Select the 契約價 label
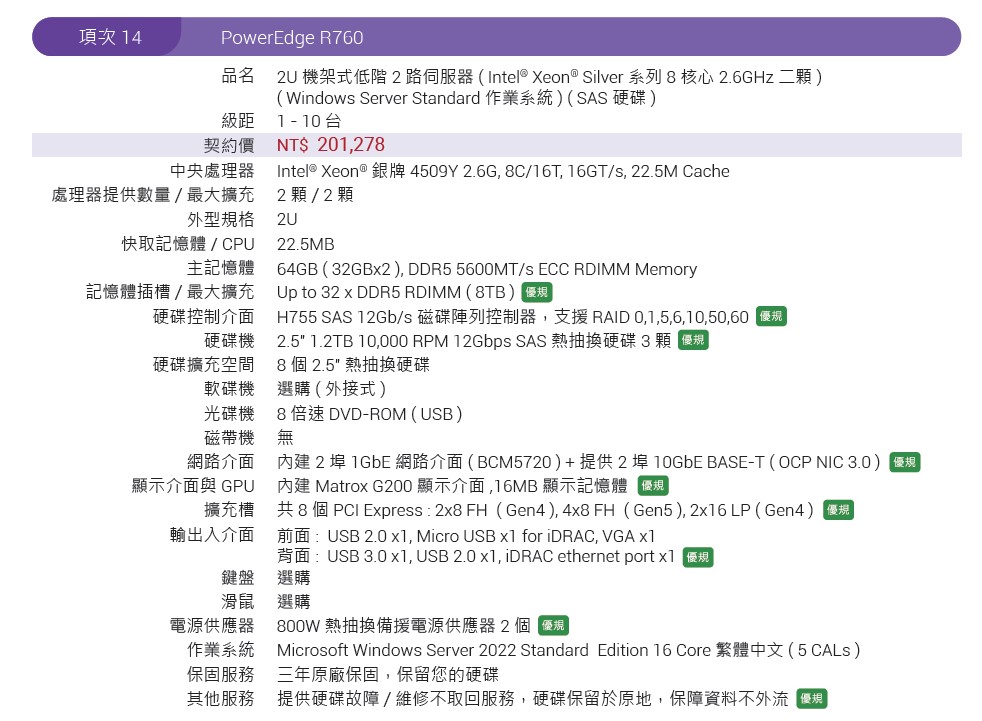The image size is (982, 721). pos(229,145)
